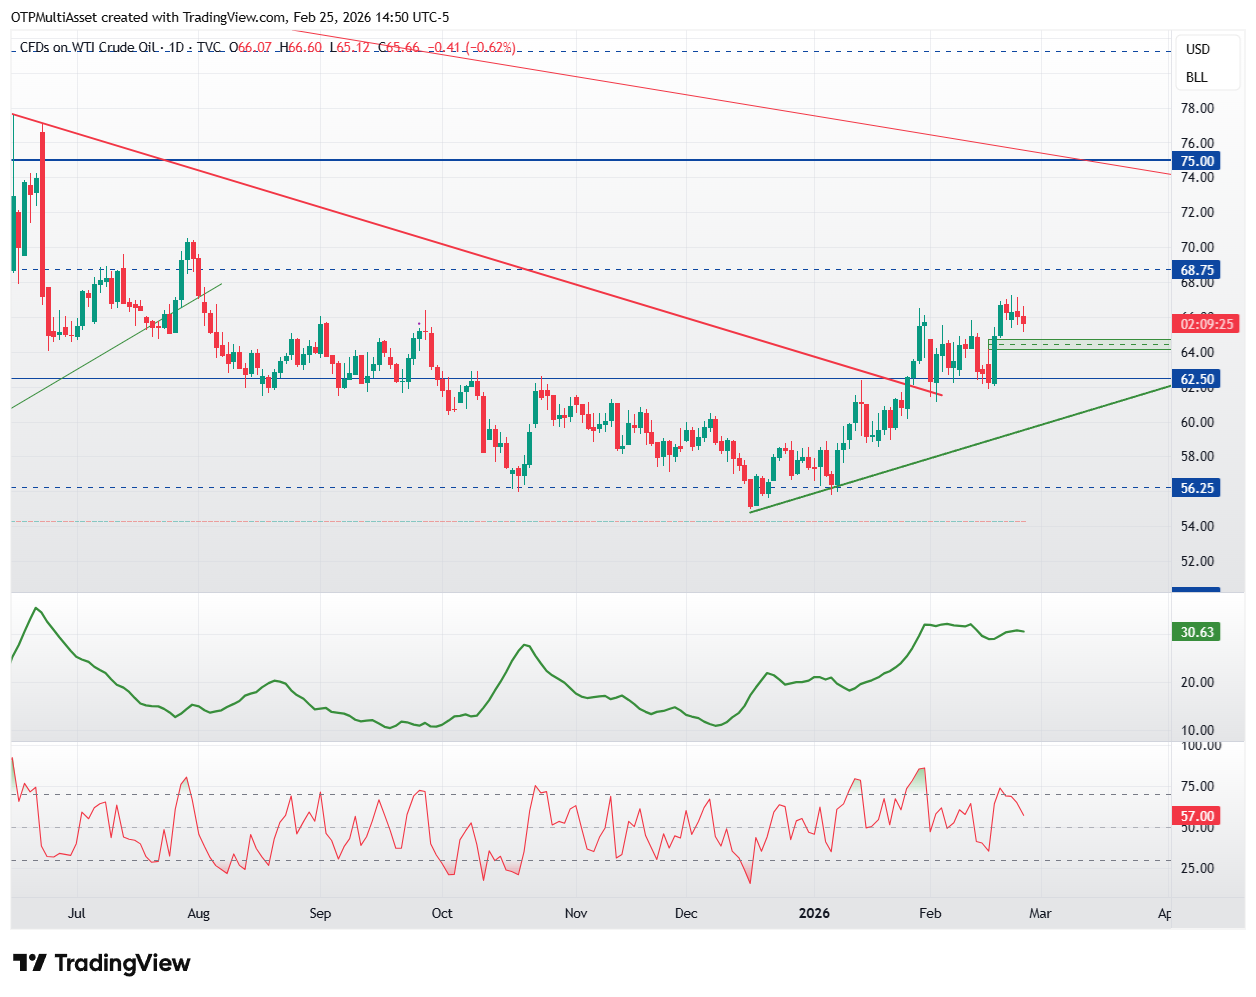Click the Oct label on time axis

[x=441, y=913]
